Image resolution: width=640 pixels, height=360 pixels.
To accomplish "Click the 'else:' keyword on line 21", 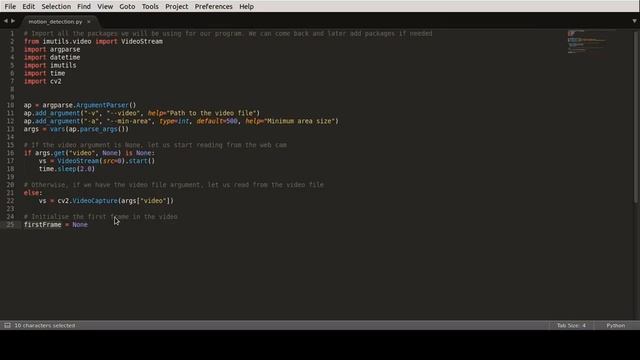I will (x=33, y=193).
